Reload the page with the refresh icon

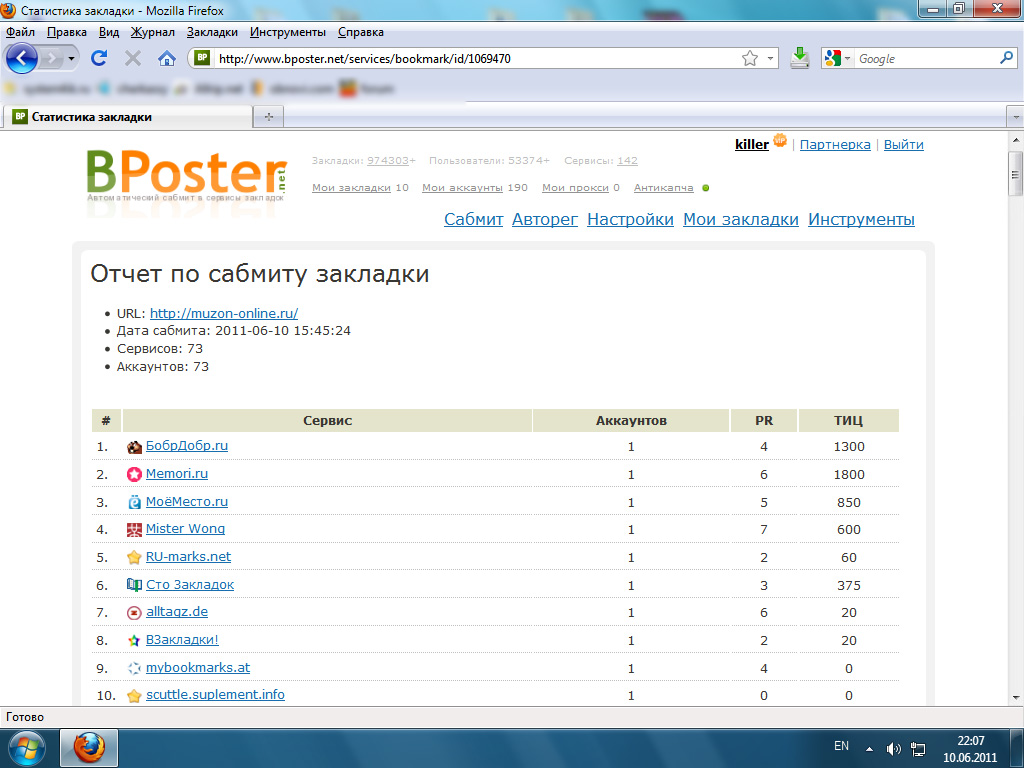99,58
